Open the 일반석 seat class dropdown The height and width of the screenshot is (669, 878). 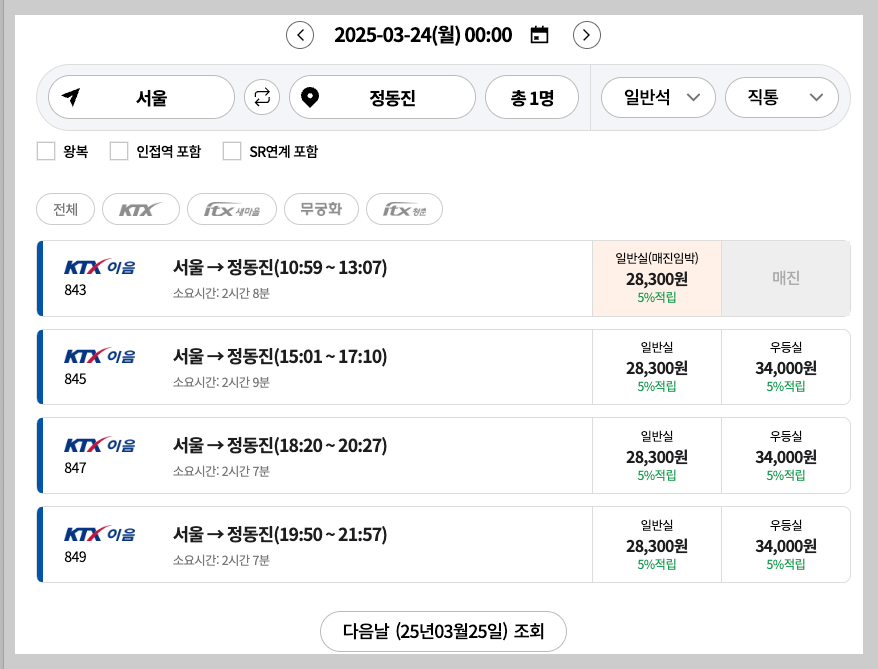pos(657,97)
